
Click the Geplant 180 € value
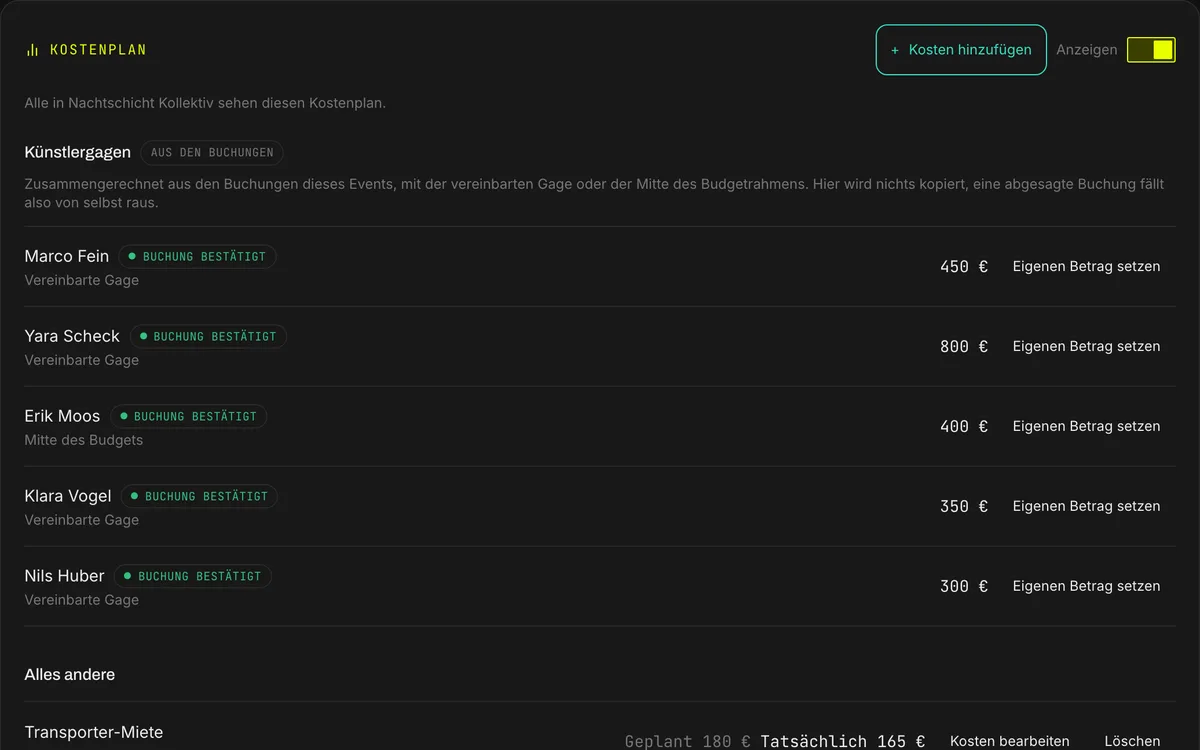pyautogui.click(x=688, y=742)
